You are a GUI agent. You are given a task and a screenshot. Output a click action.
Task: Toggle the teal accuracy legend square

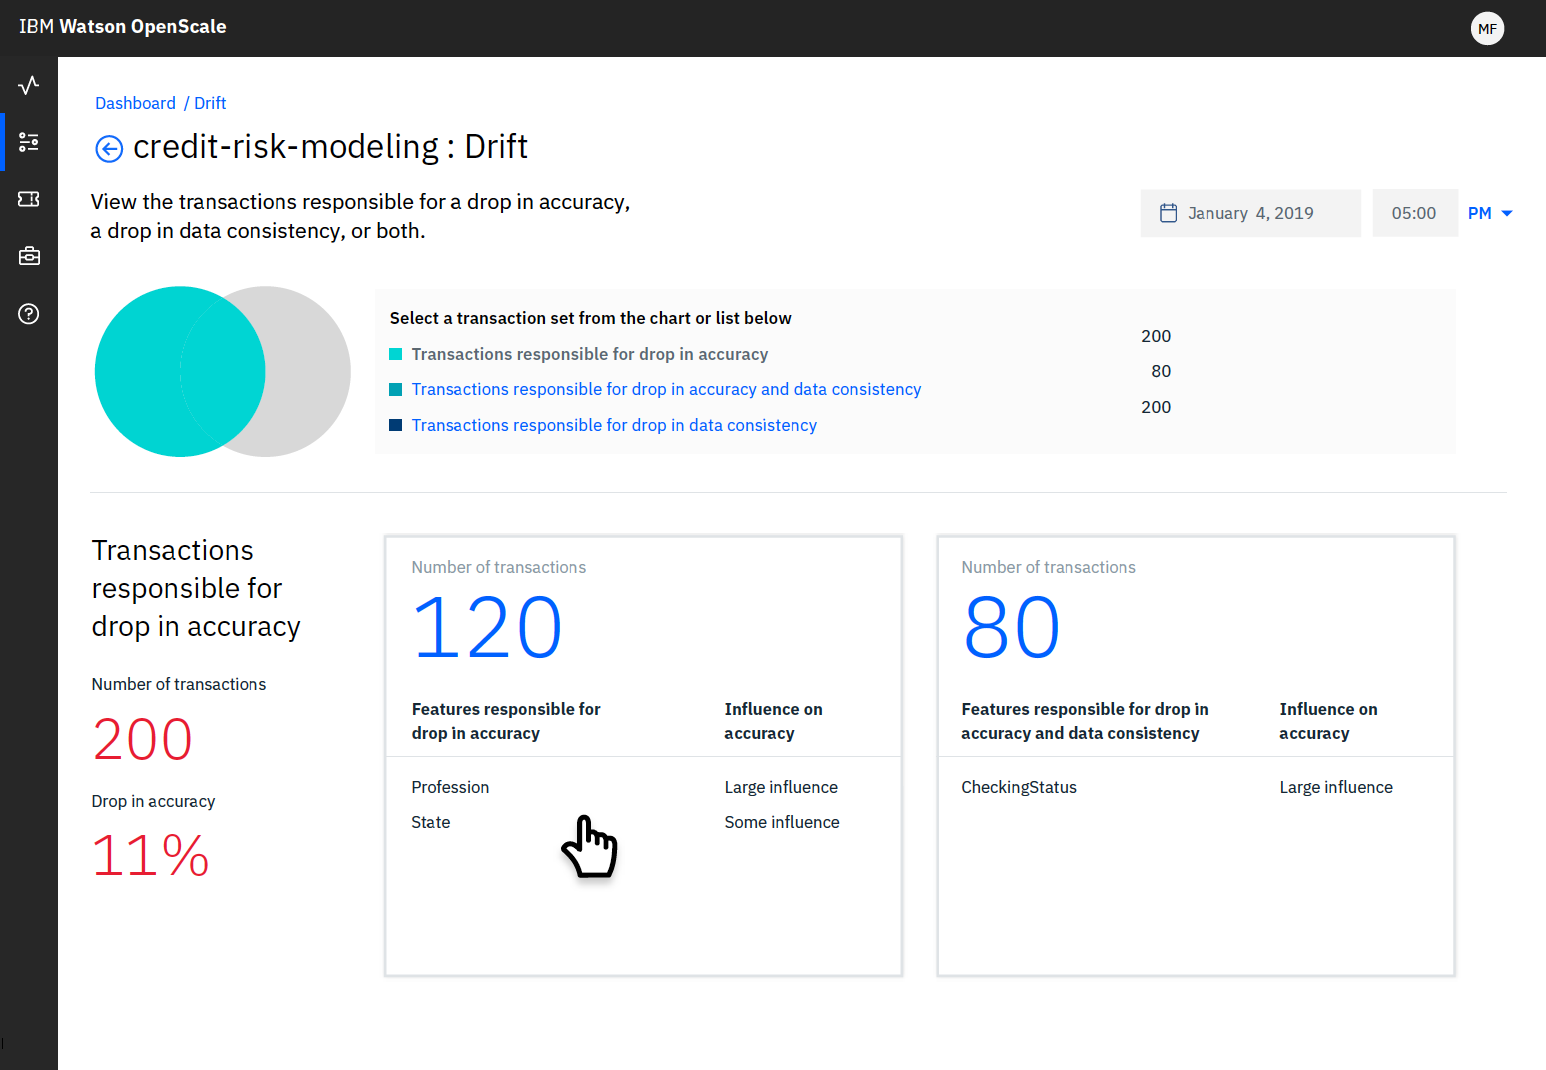click(x=395, y=353)
